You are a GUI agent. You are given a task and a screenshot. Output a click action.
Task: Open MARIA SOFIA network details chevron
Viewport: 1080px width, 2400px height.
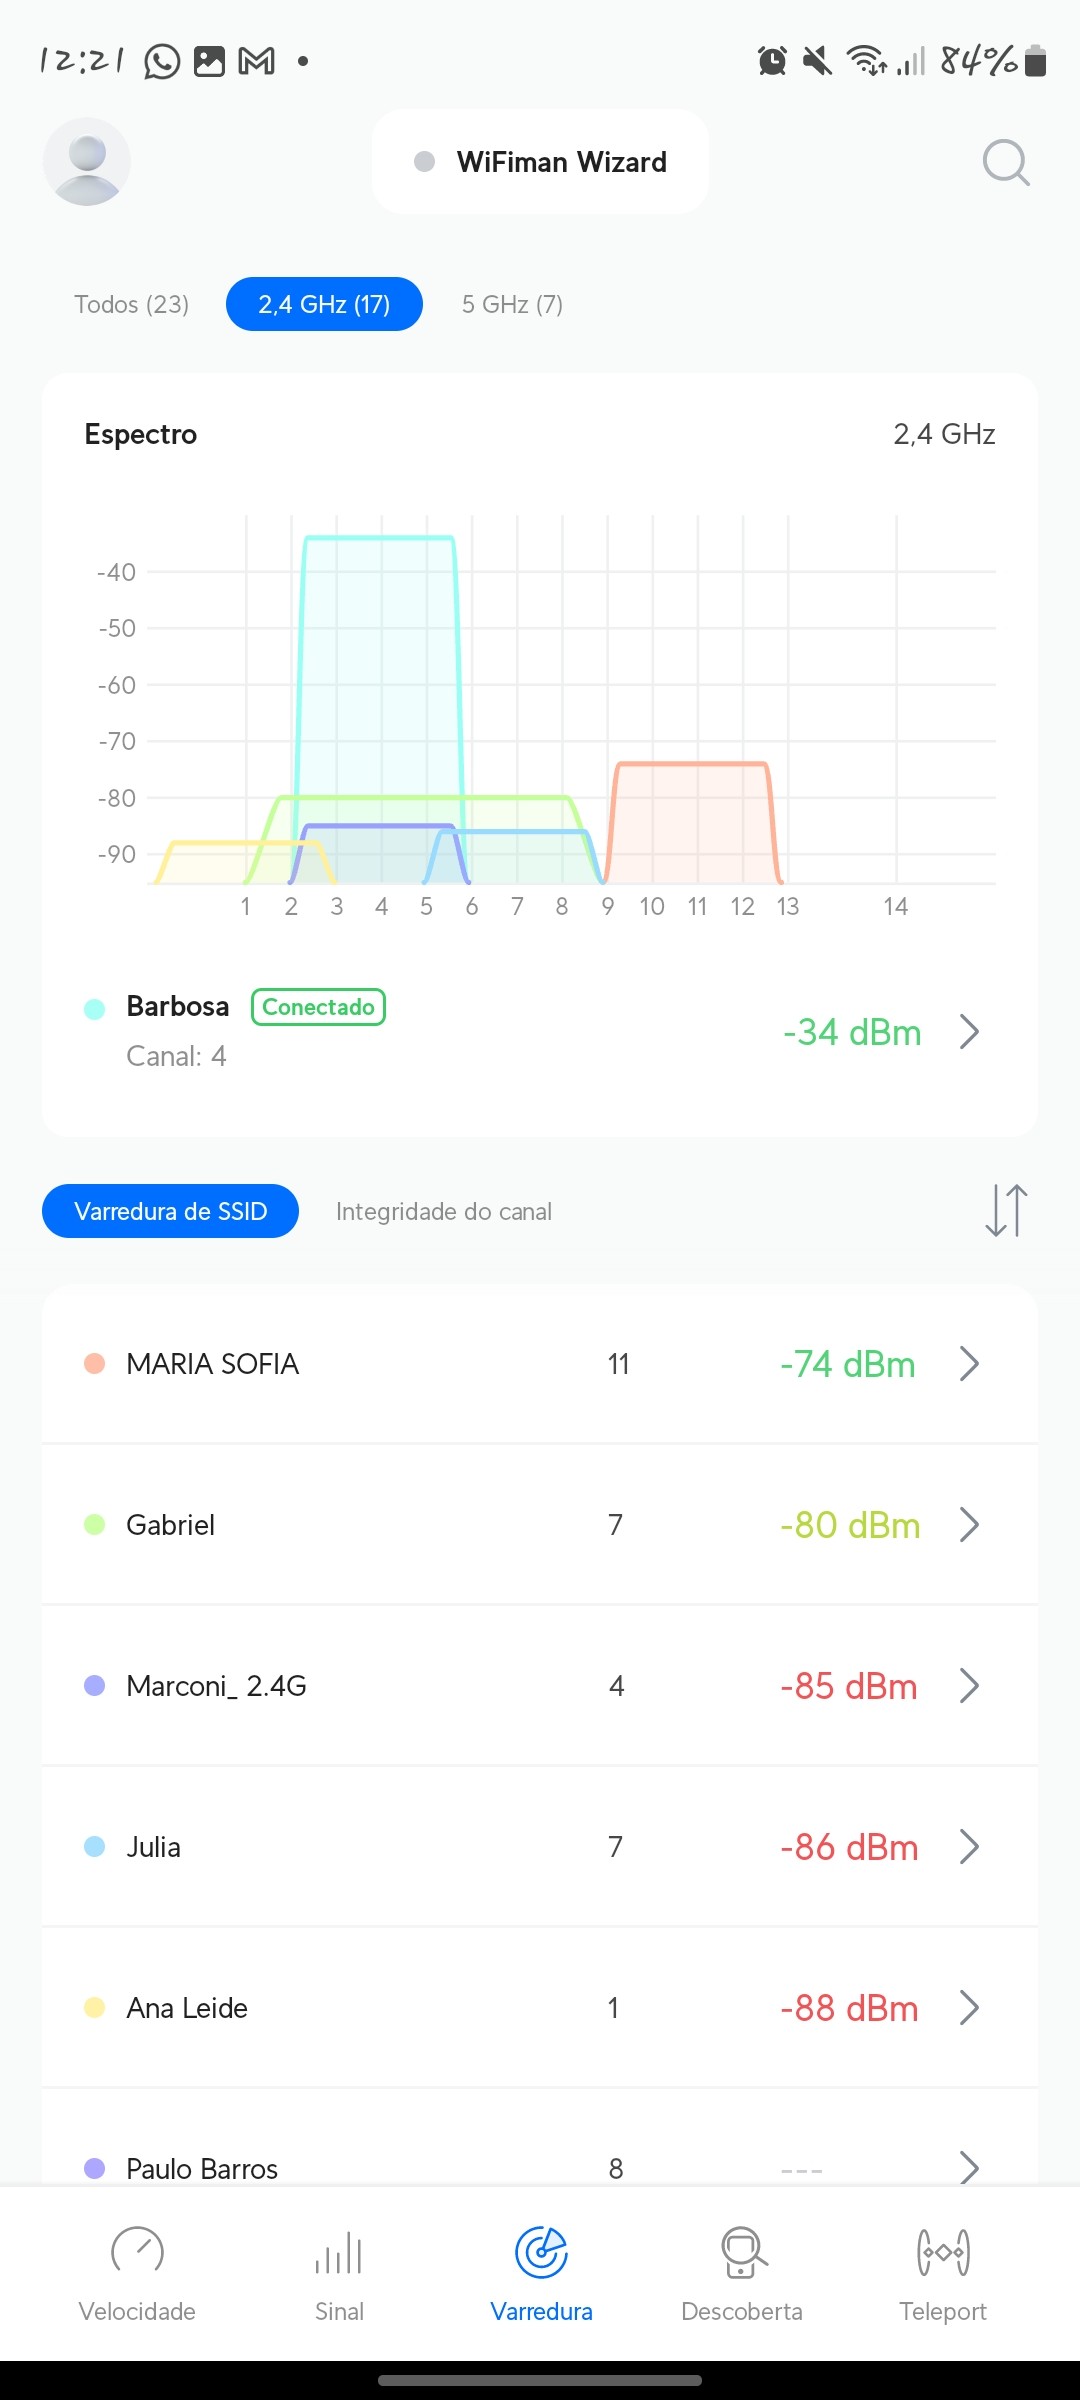968,1364
